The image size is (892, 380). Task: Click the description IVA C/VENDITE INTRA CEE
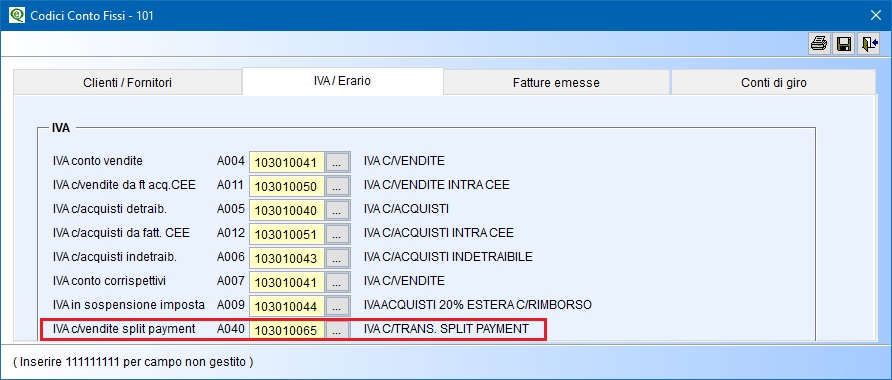[x=437, y=185]
